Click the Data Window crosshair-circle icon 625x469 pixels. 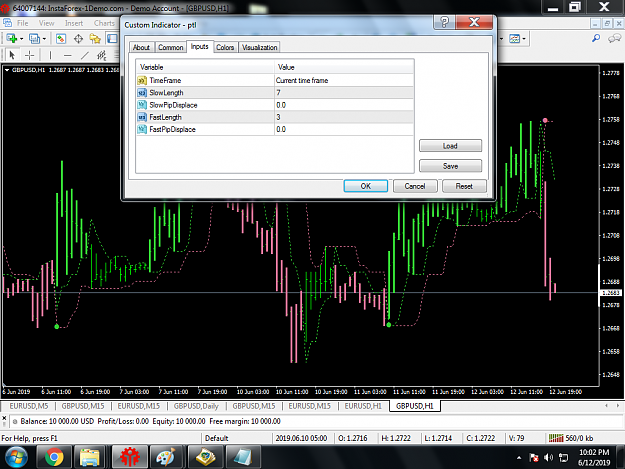(x=78, y=39)
